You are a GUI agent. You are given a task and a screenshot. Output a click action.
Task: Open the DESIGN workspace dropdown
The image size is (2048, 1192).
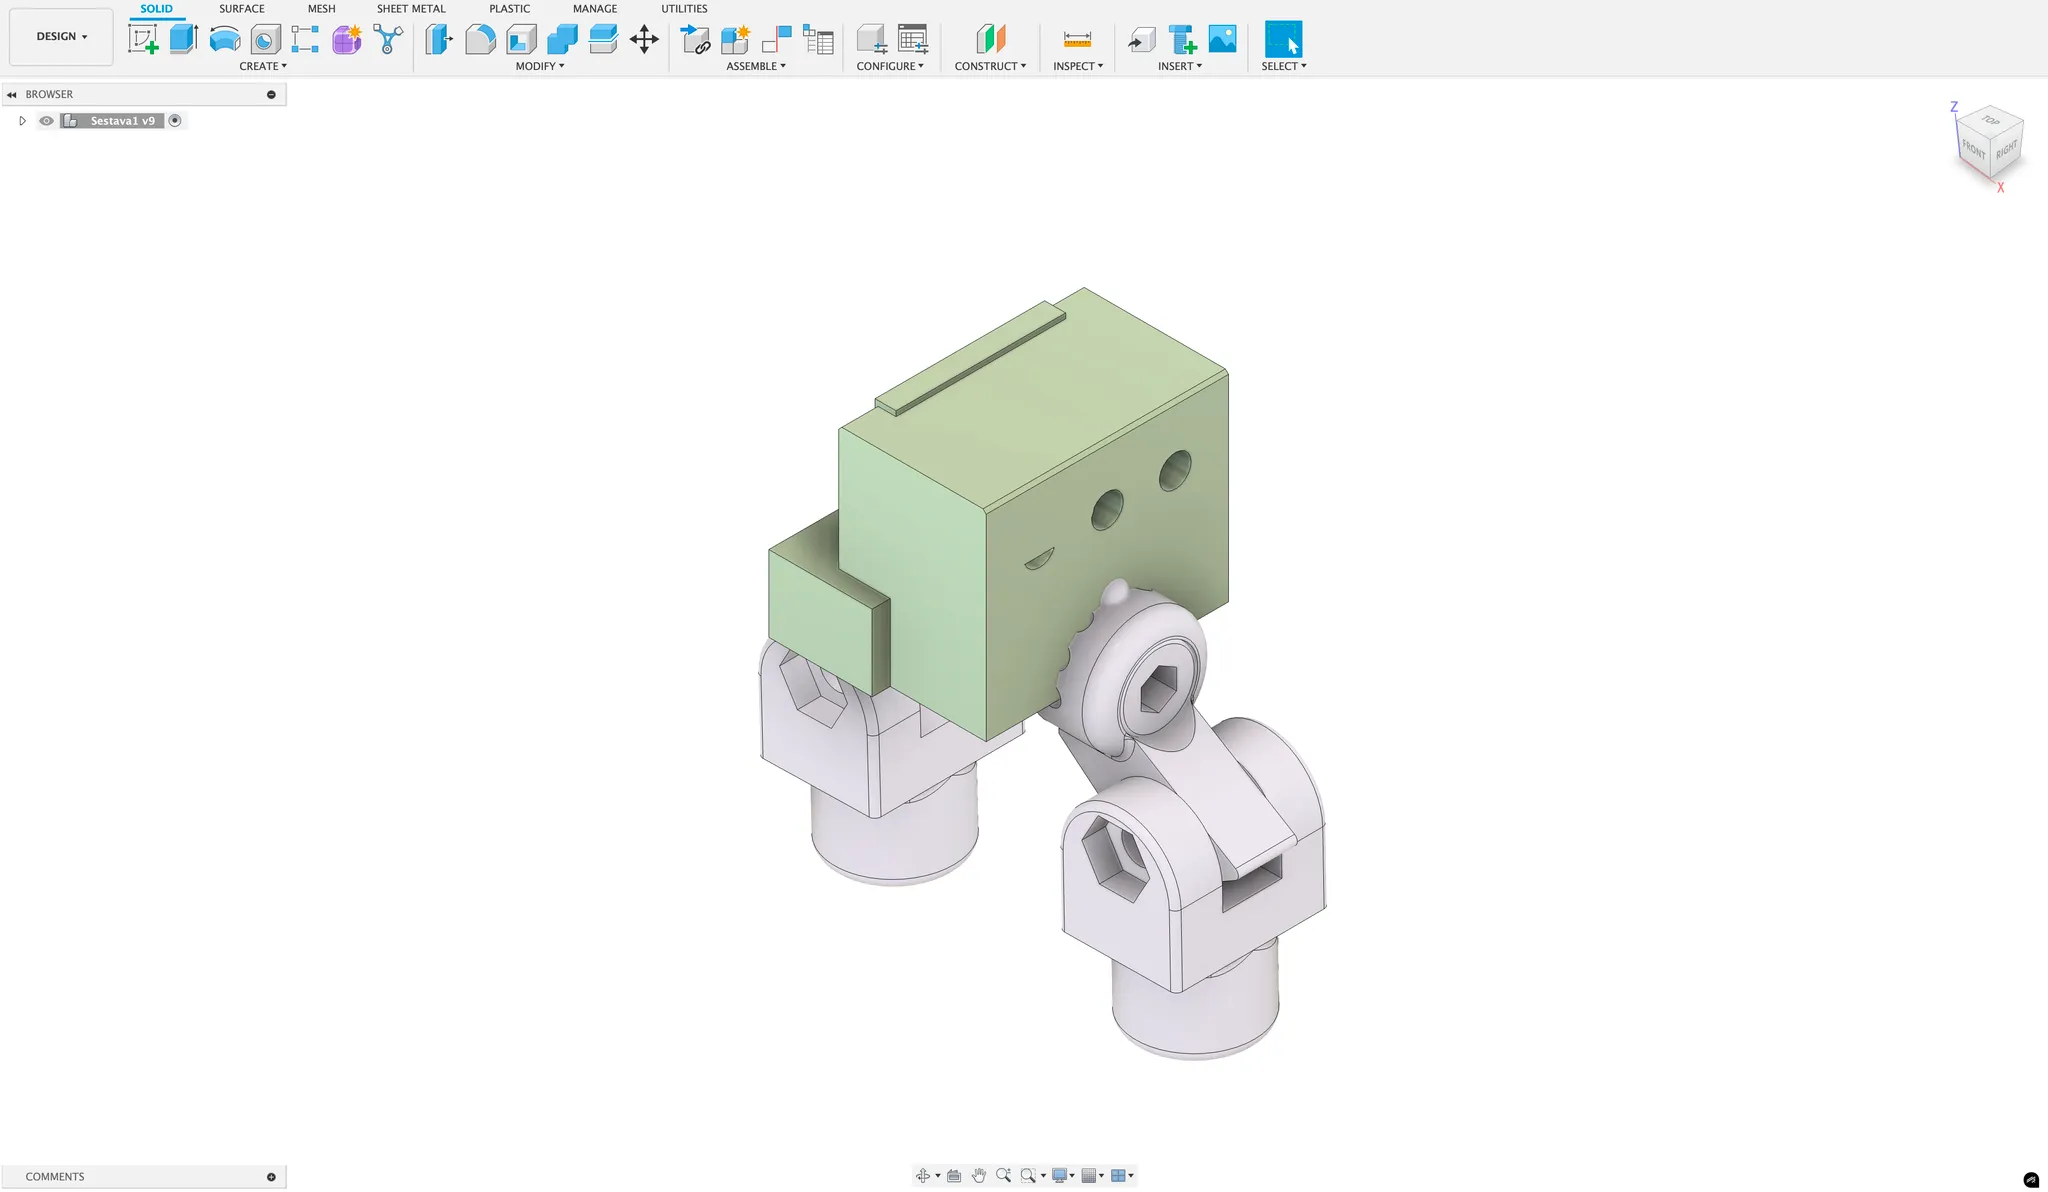click(x=61, y=37)
